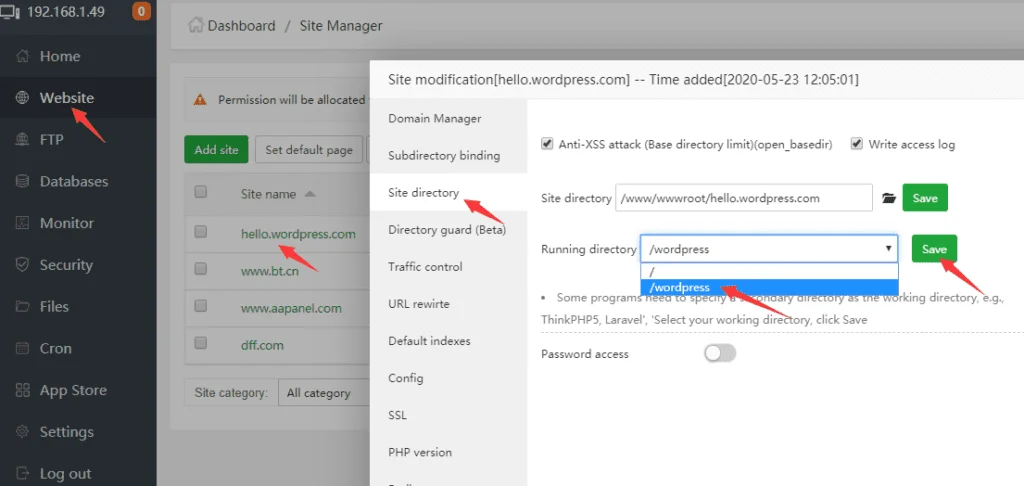Choose the /wordpress option in the list
Screen dimensions: 1024x486
[x=769, y=287]
